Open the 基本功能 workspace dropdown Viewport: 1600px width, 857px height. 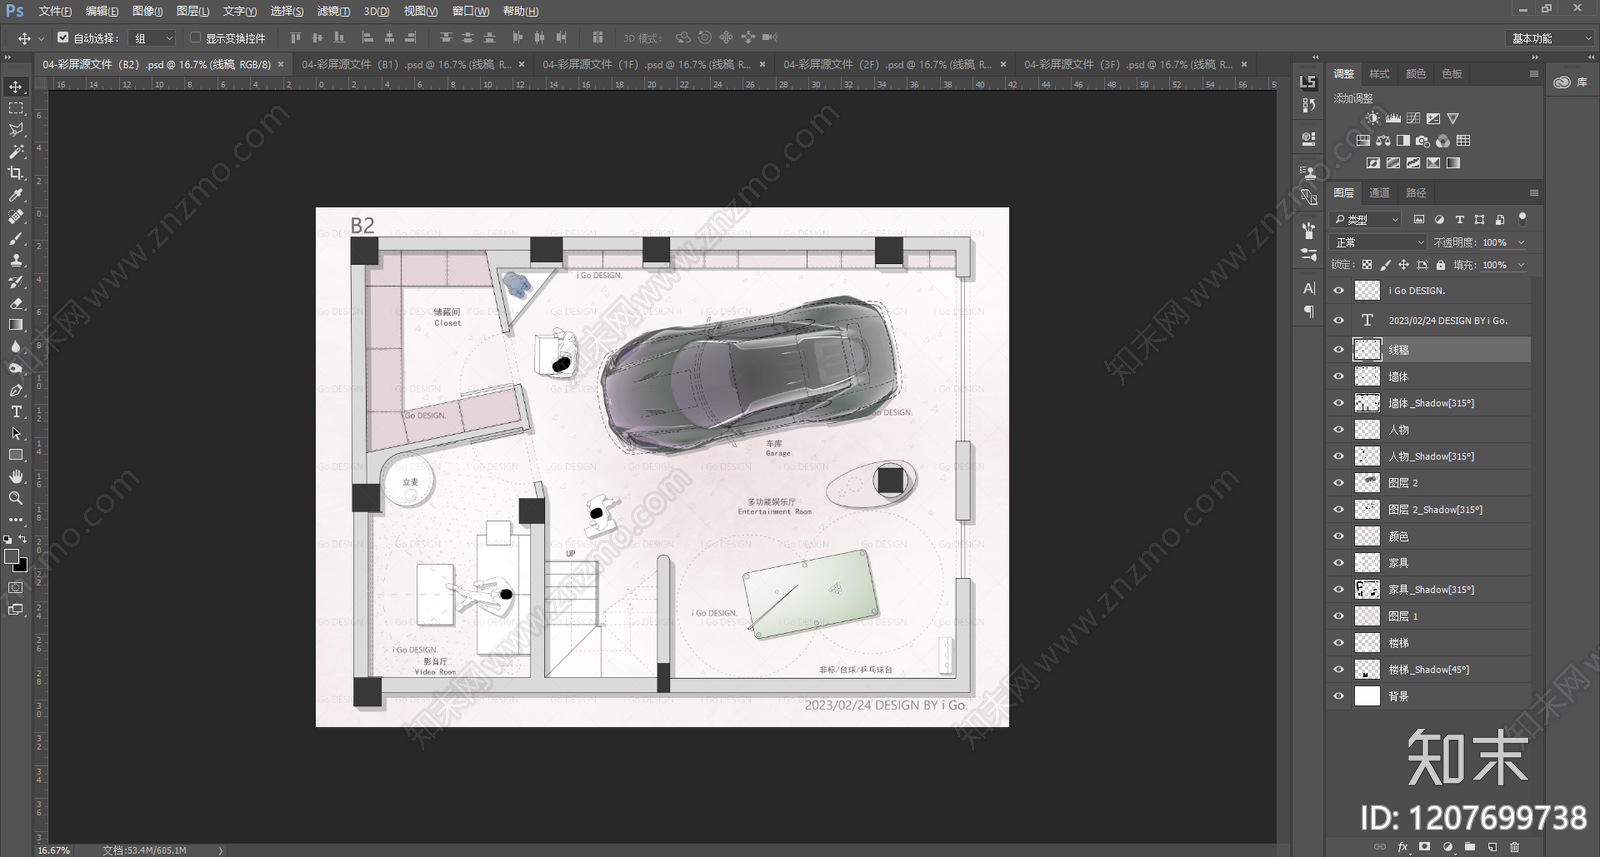(x=1549, y=38)
